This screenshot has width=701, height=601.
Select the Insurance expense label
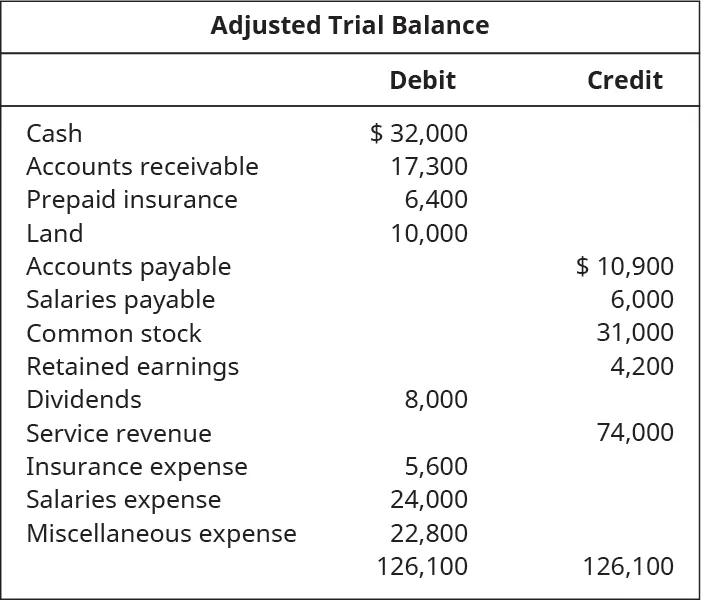(x=136, y=466)
